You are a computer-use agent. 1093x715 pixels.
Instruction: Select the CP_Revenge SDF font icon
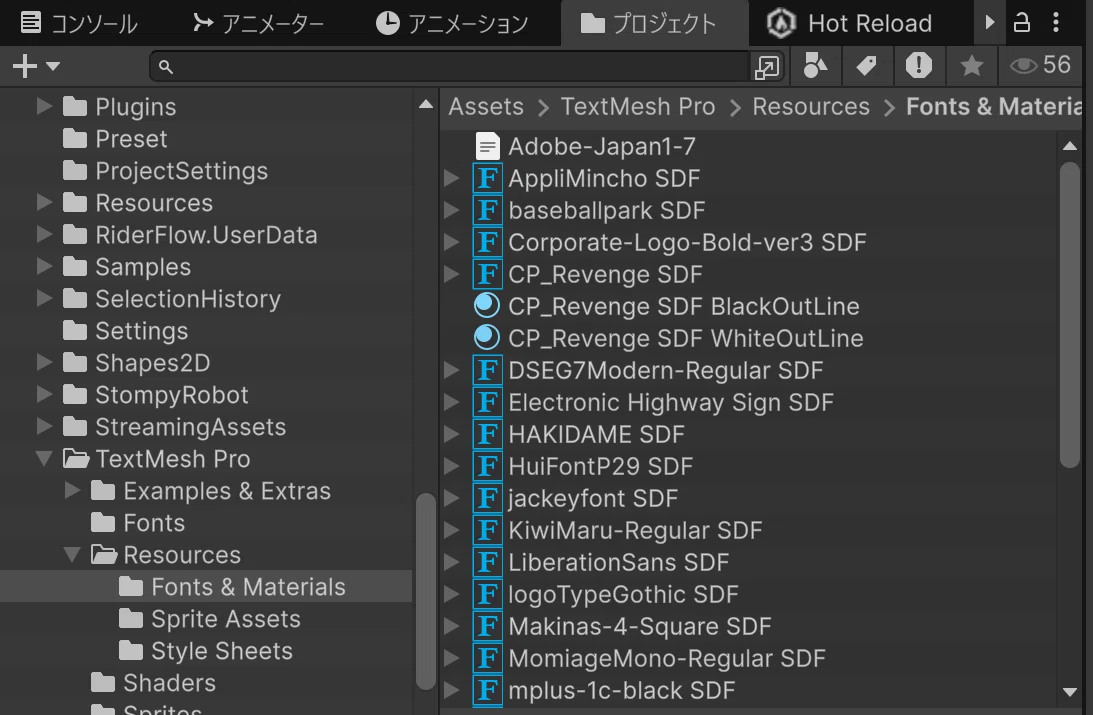487,275
